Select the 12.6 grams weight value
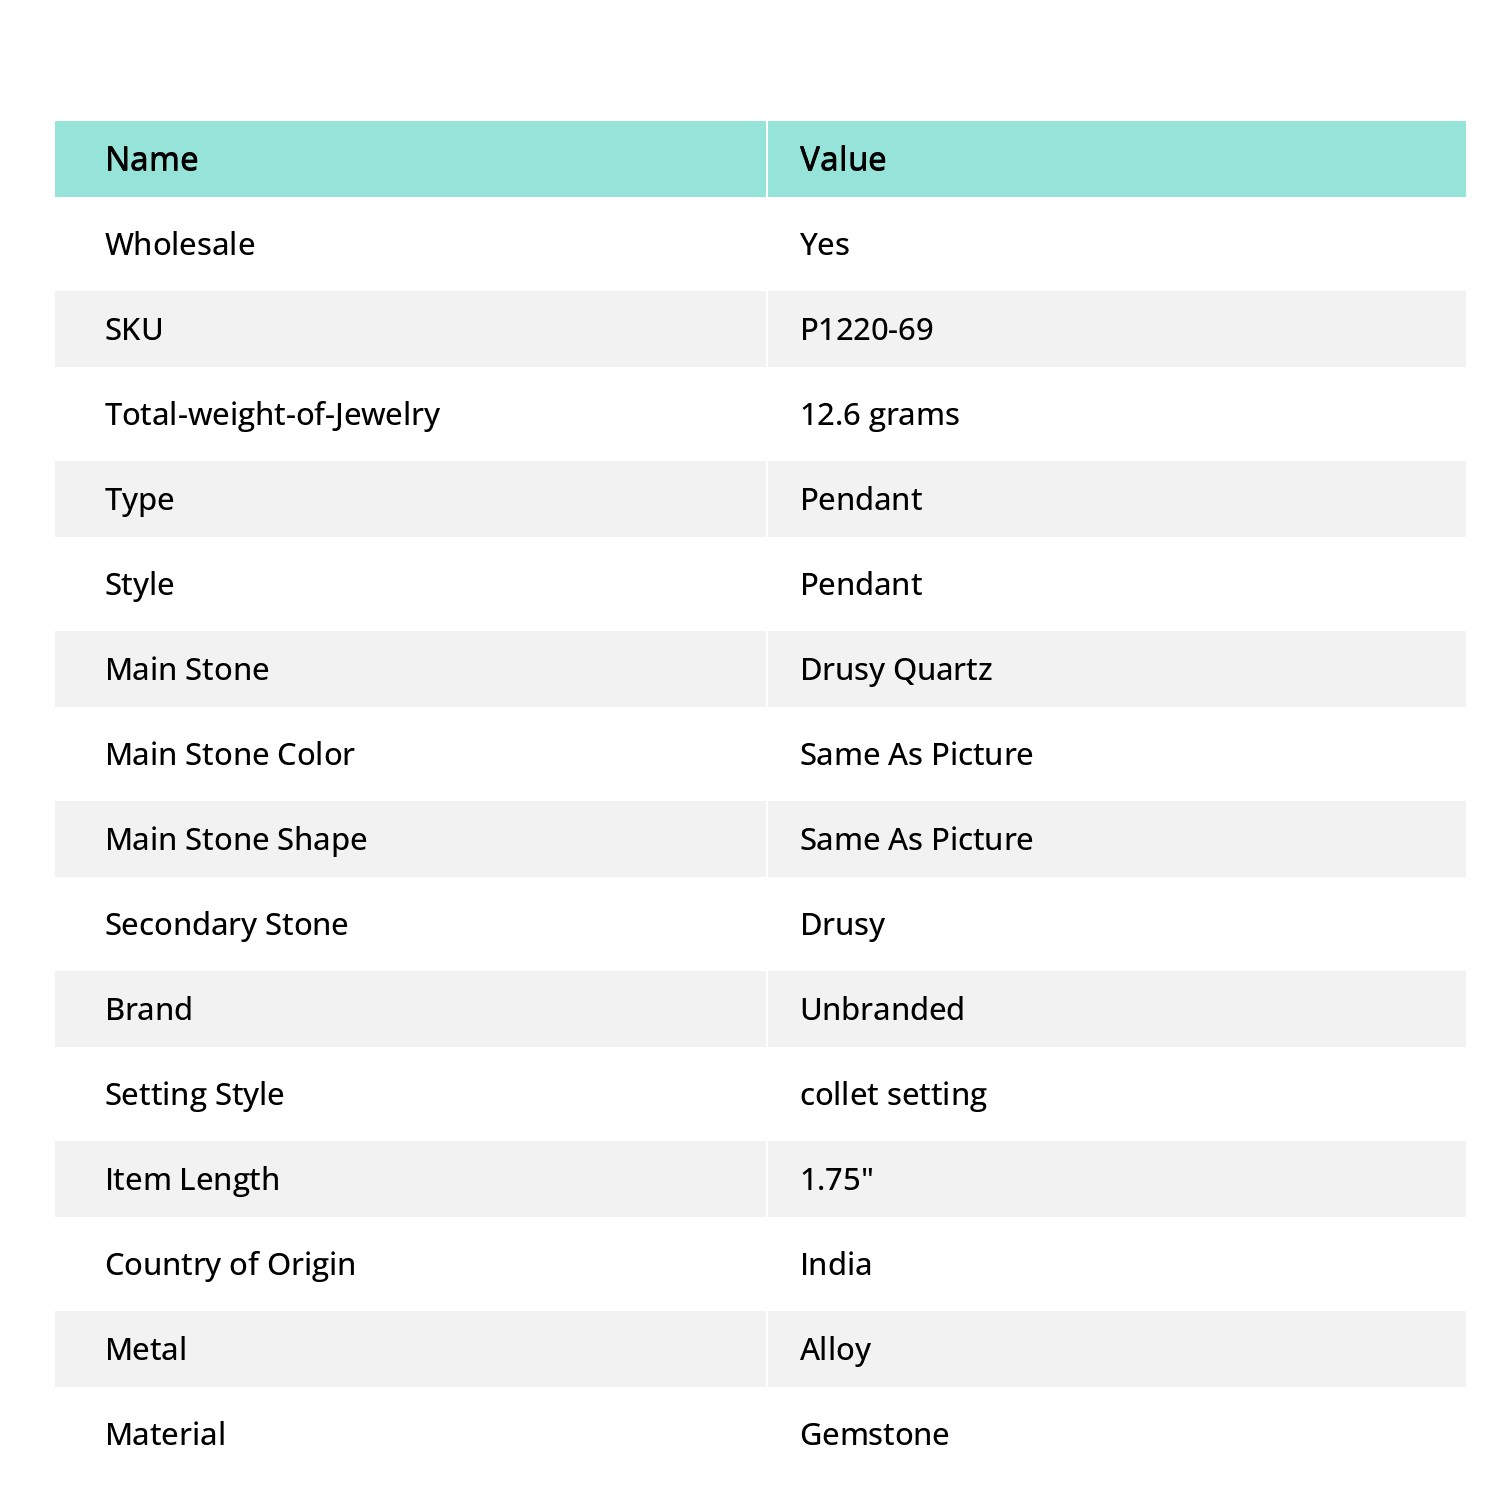 click(879, 414)
